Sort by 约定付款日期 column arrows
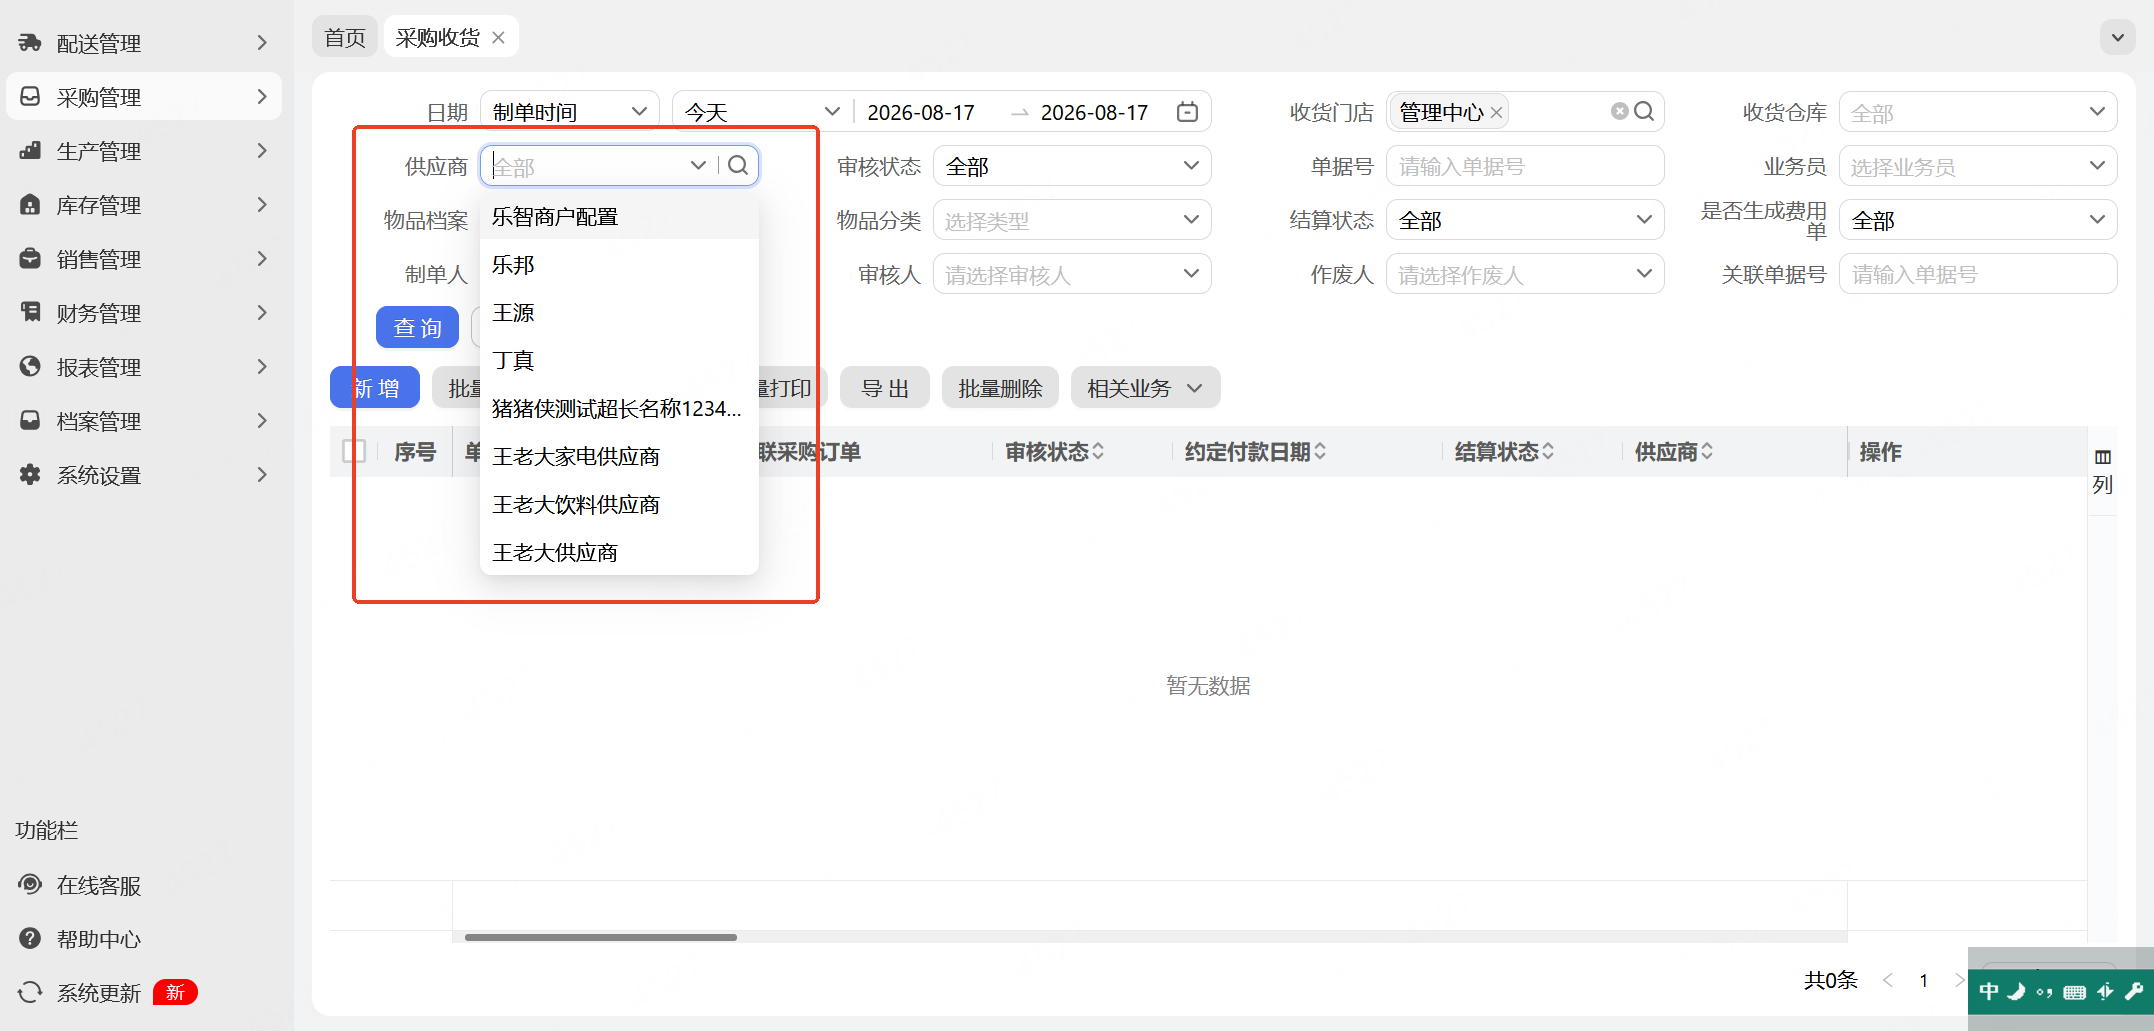The width and height of the screenshot is (2154, 1031). [x=1320, y=452]
